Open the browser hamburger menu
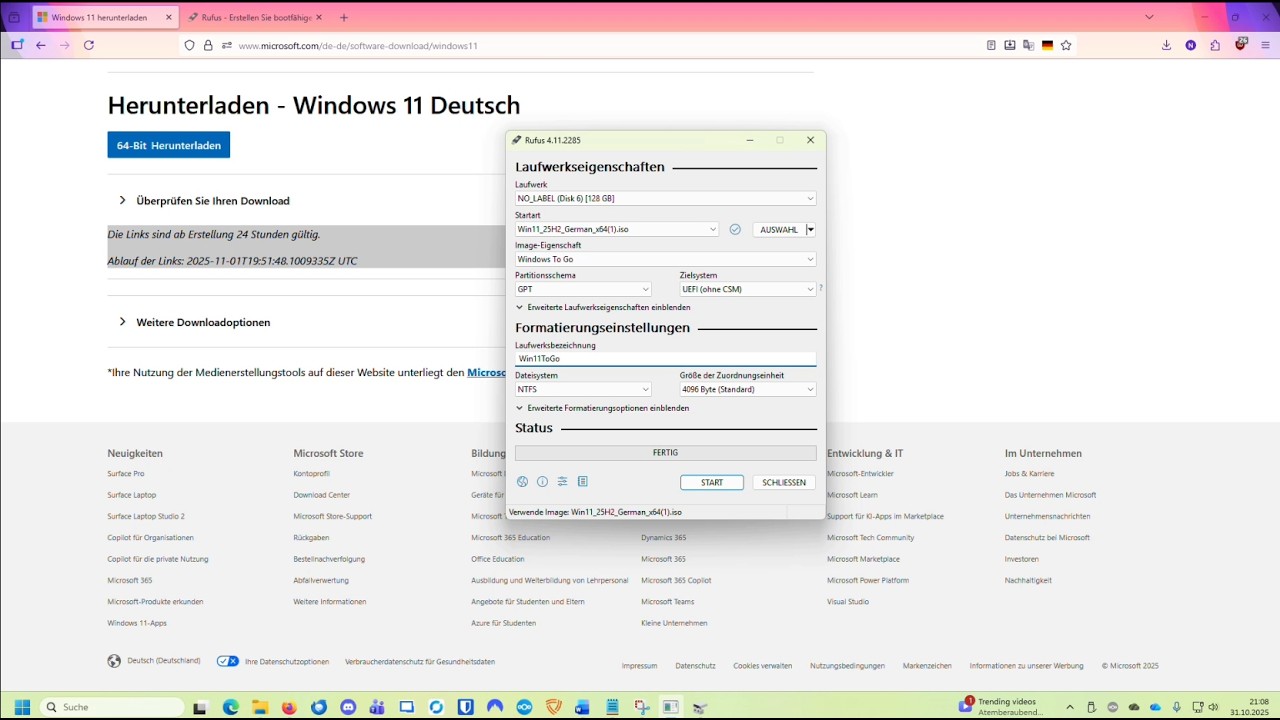 1265,45
